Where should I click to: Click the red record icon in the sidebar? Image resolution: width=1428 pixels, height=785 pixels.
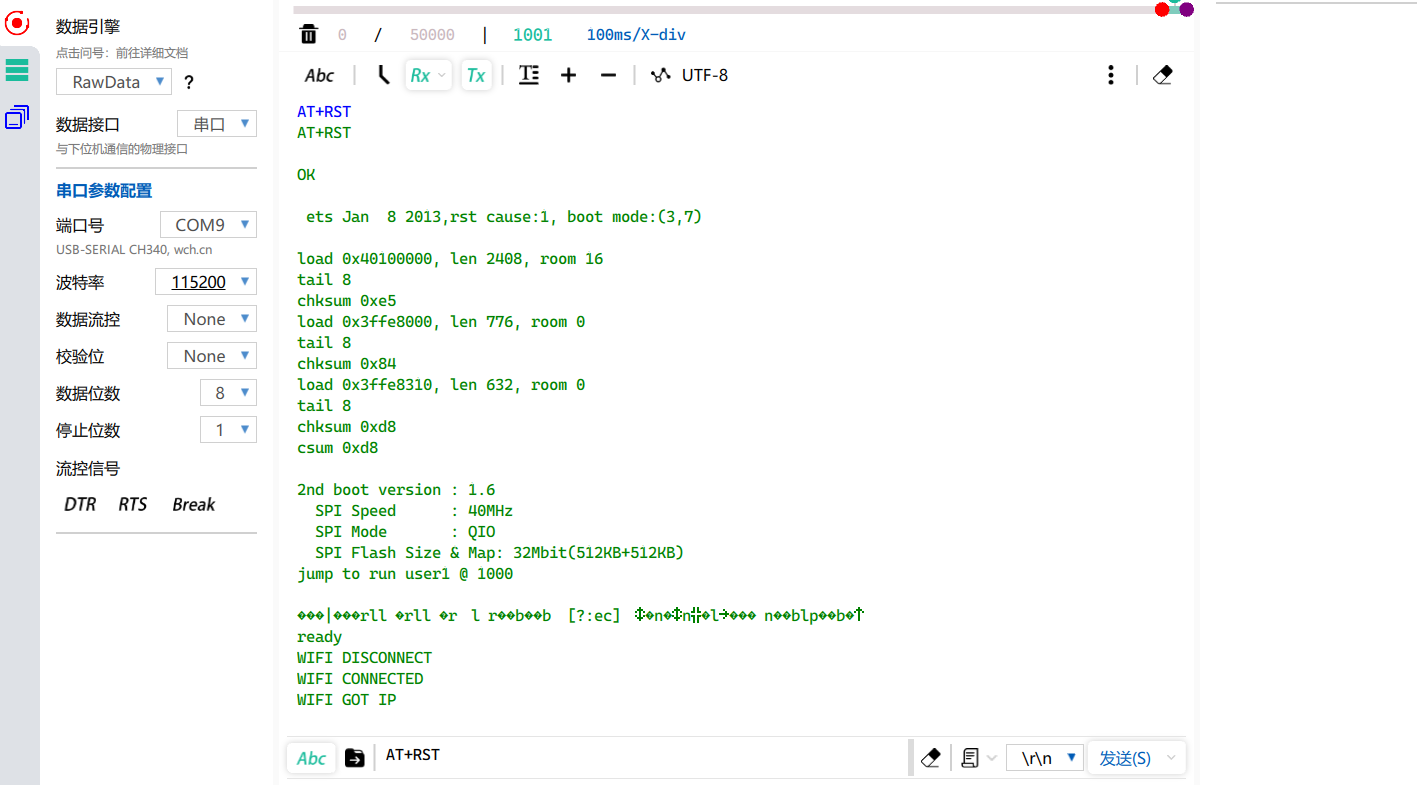[x=16, y=21]
